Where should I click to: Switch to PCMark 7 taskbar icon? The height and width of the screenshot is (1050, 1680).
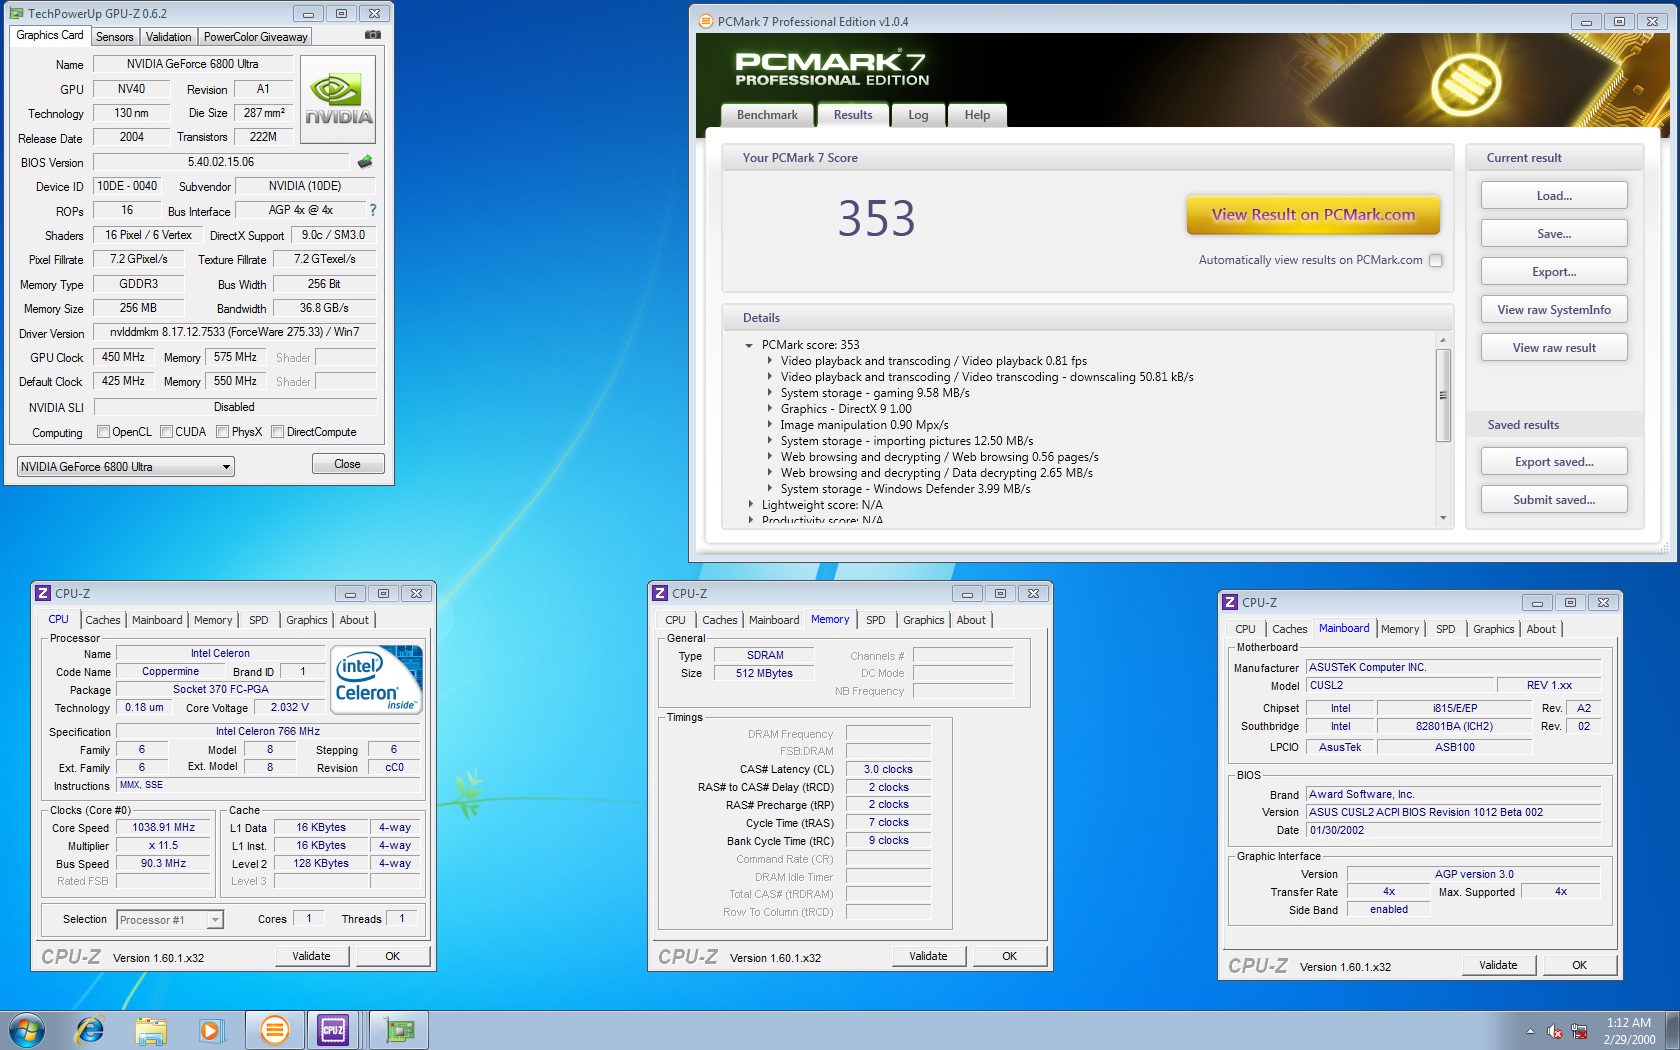pos(274,1029)
